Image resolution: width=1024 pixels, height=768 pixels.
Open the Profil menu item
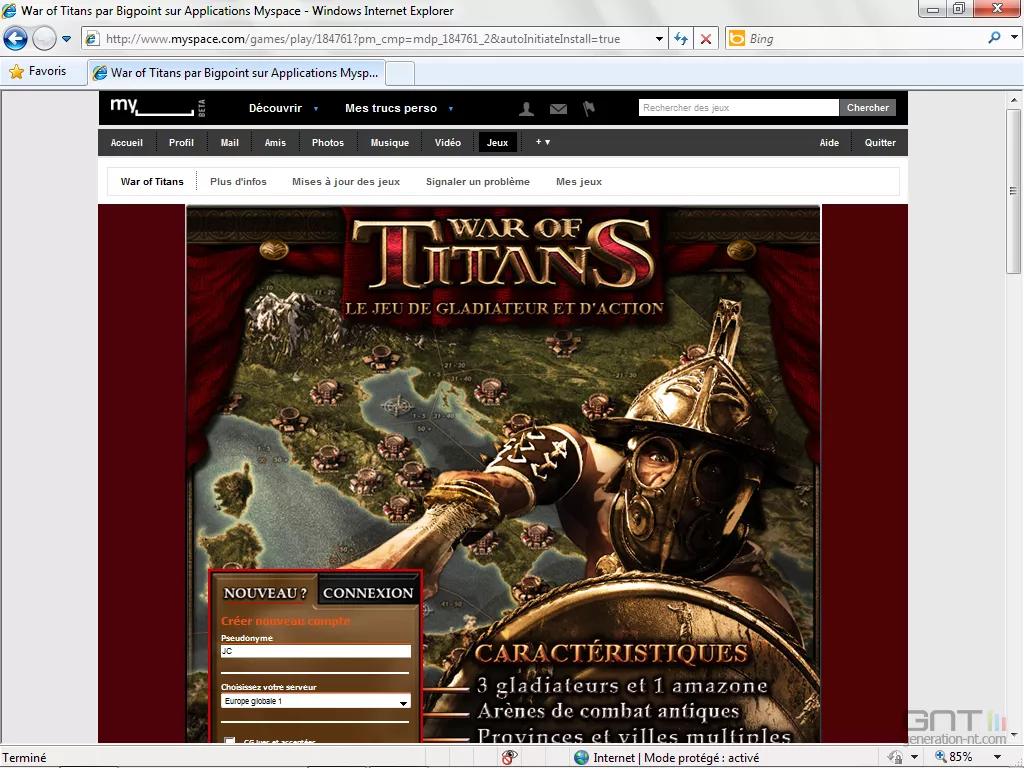point(181,142)
